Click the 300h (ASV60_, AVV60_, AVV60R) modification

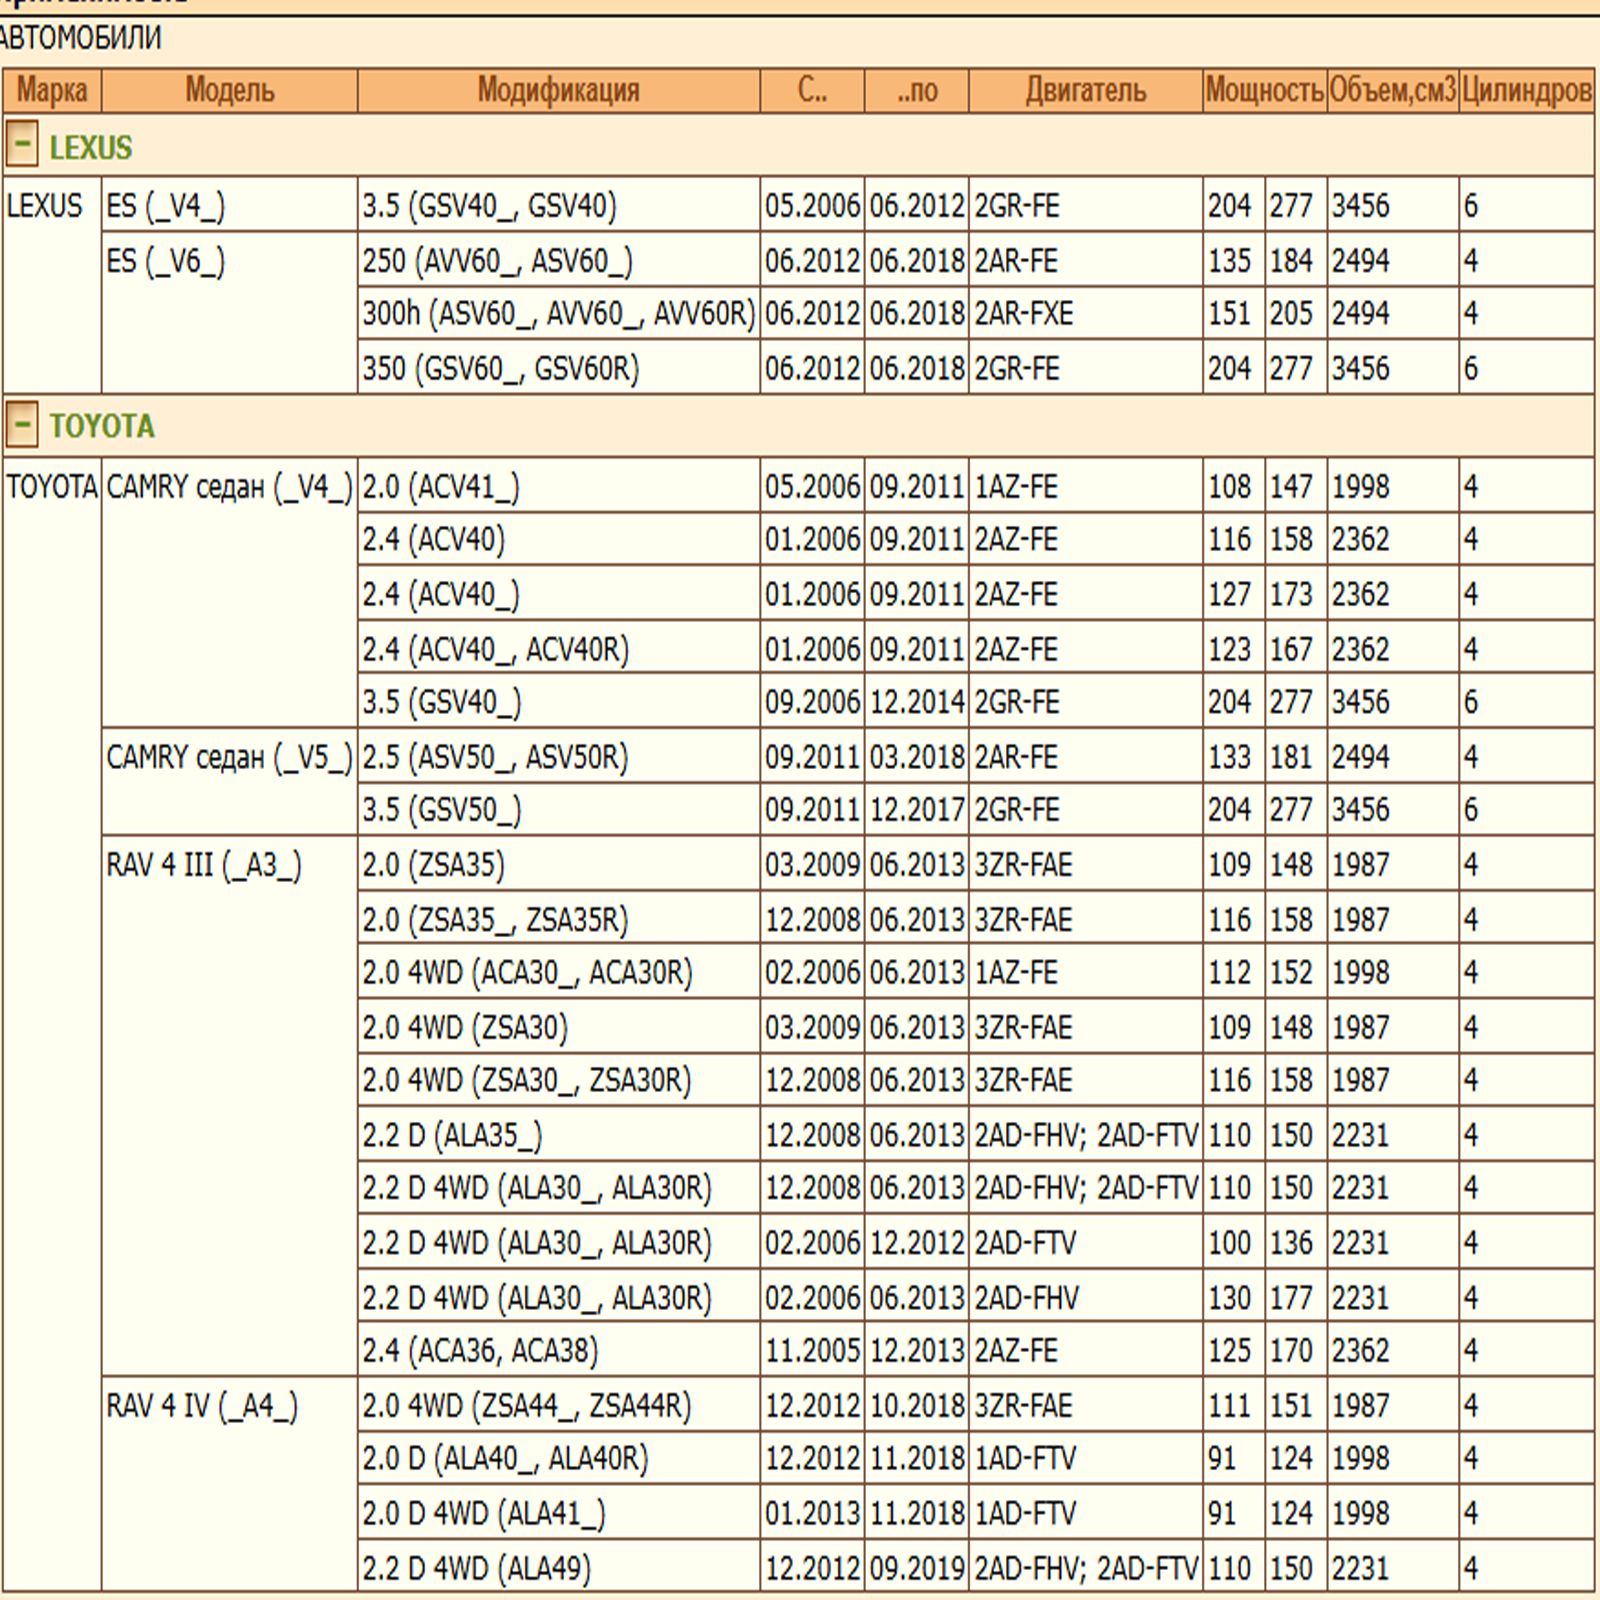(x=558, y=314)
